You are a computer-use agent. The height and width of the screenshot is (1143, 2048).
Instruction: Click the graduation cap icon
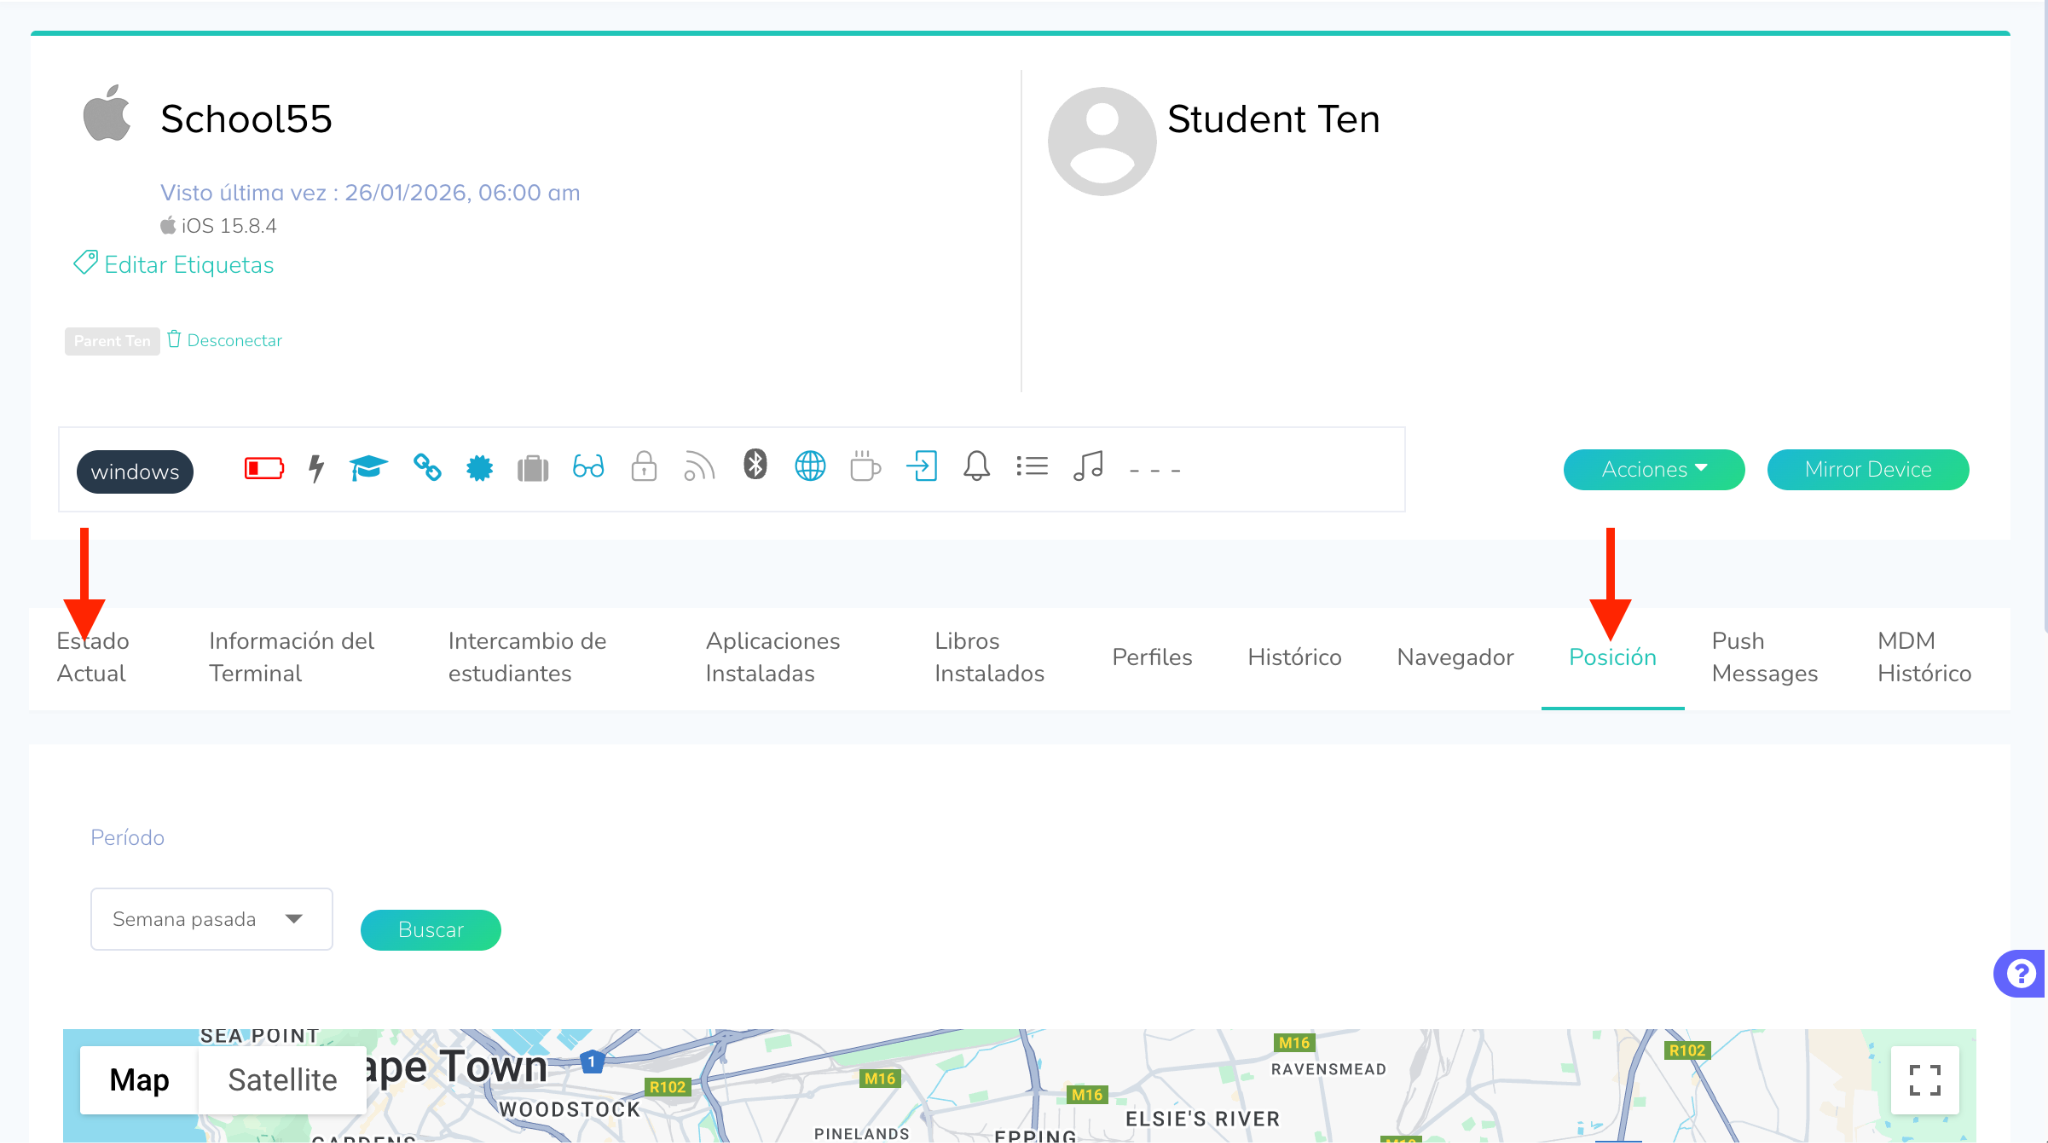click(368, 467)
